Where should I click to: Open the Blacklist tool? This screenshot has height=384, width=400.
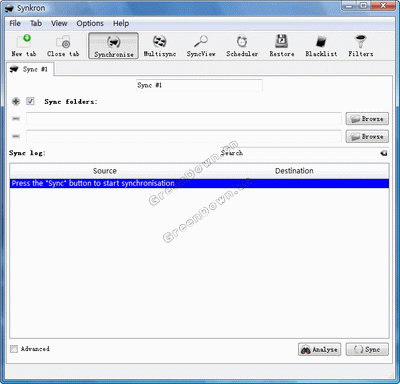coord(321,46)
